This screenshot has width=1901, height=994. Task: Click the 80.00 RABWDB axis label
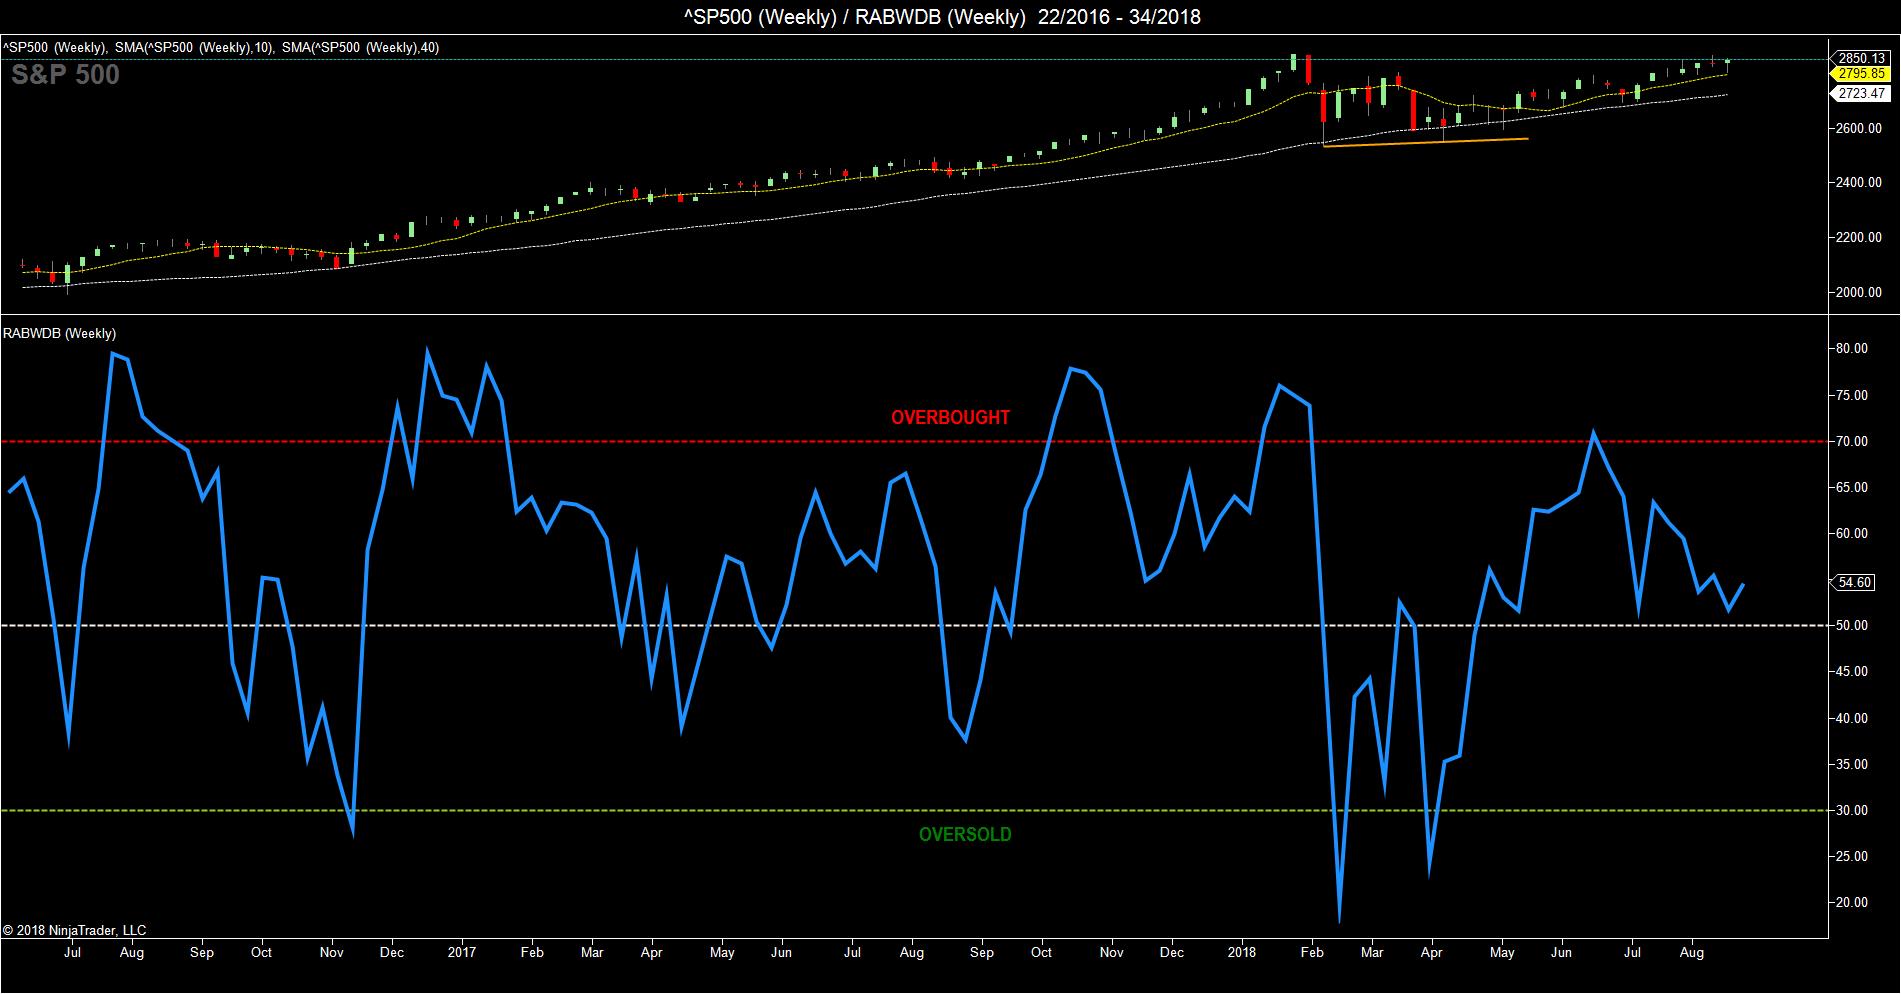(x=1852, y=349)
